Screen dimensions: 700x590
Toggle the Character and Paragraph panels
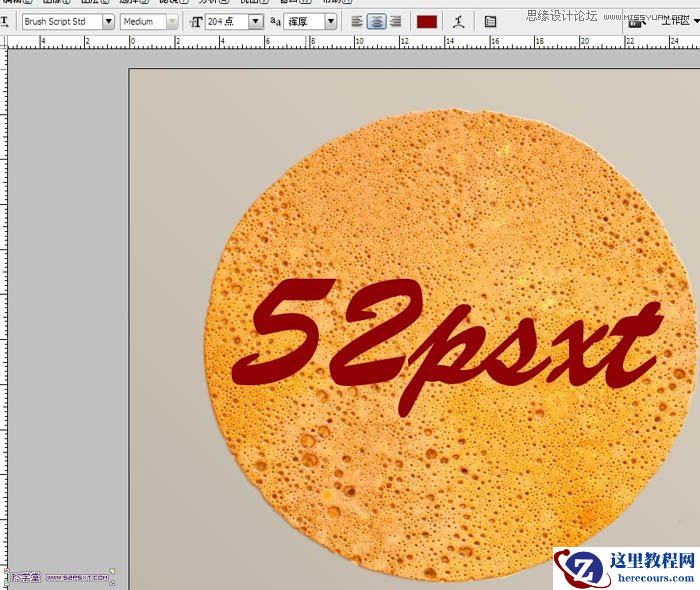[490, 22]
